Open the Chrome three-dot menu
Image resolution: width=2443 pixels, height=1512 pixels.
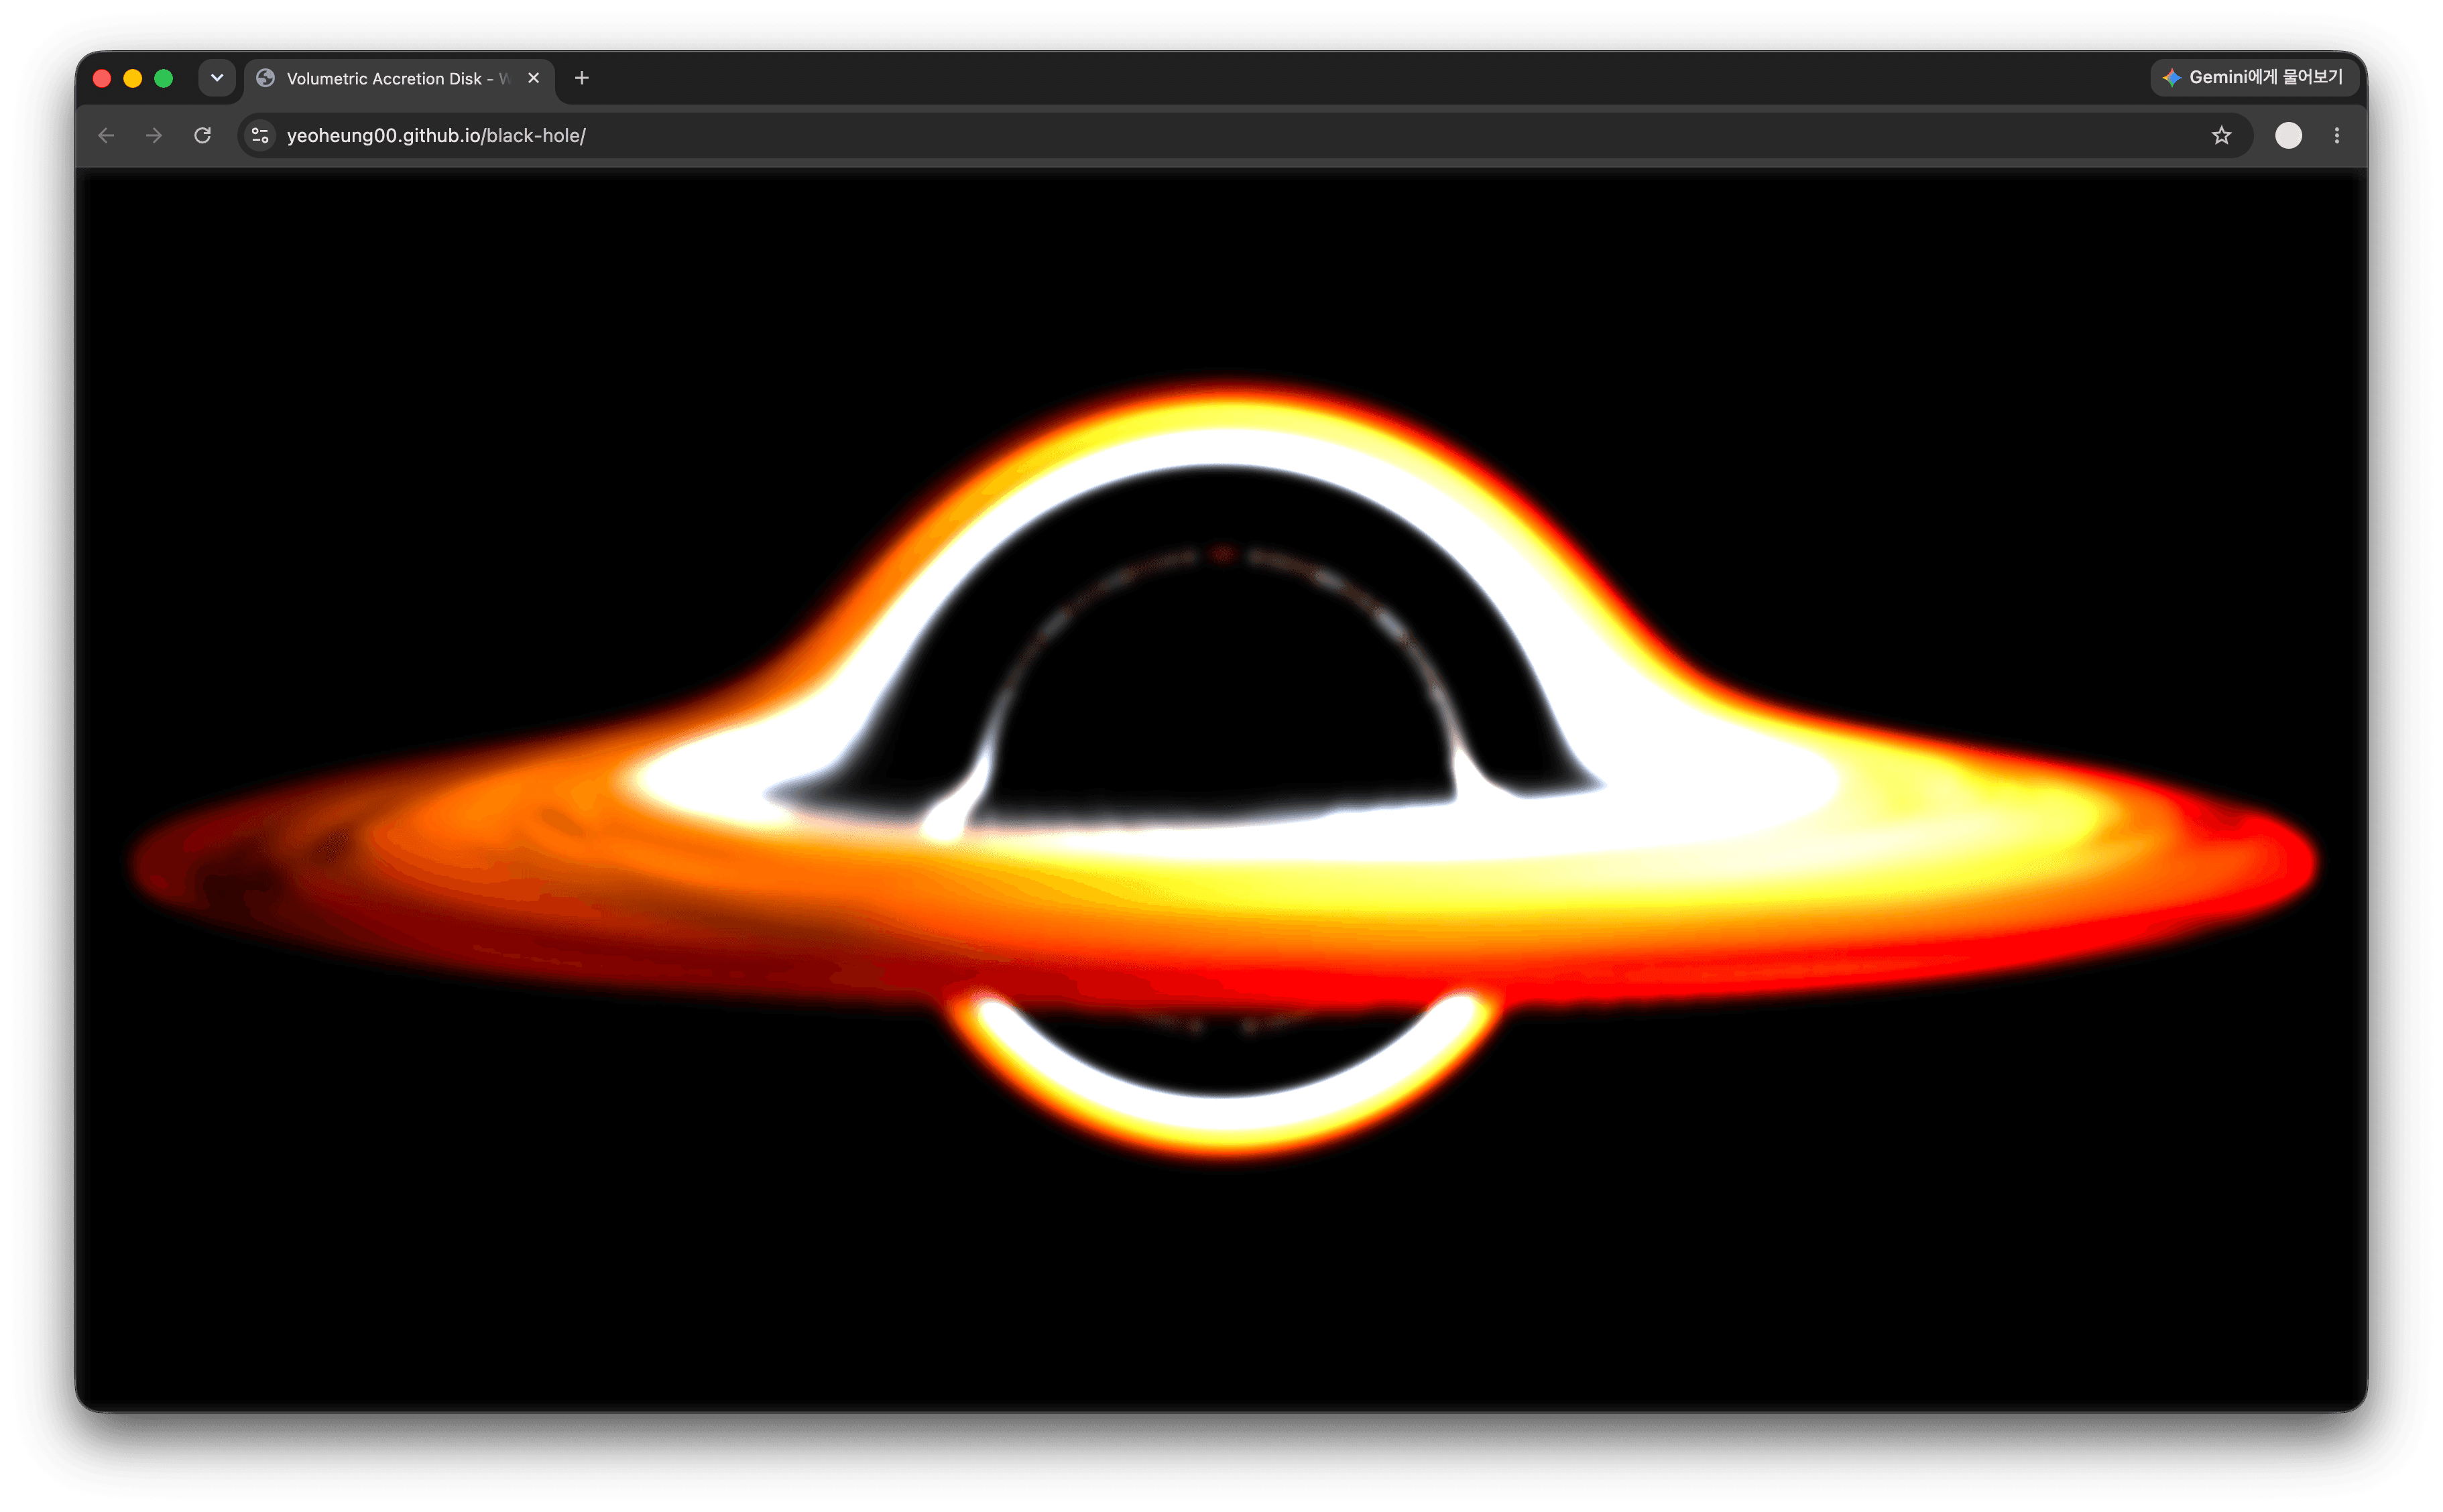[2337, 135]
